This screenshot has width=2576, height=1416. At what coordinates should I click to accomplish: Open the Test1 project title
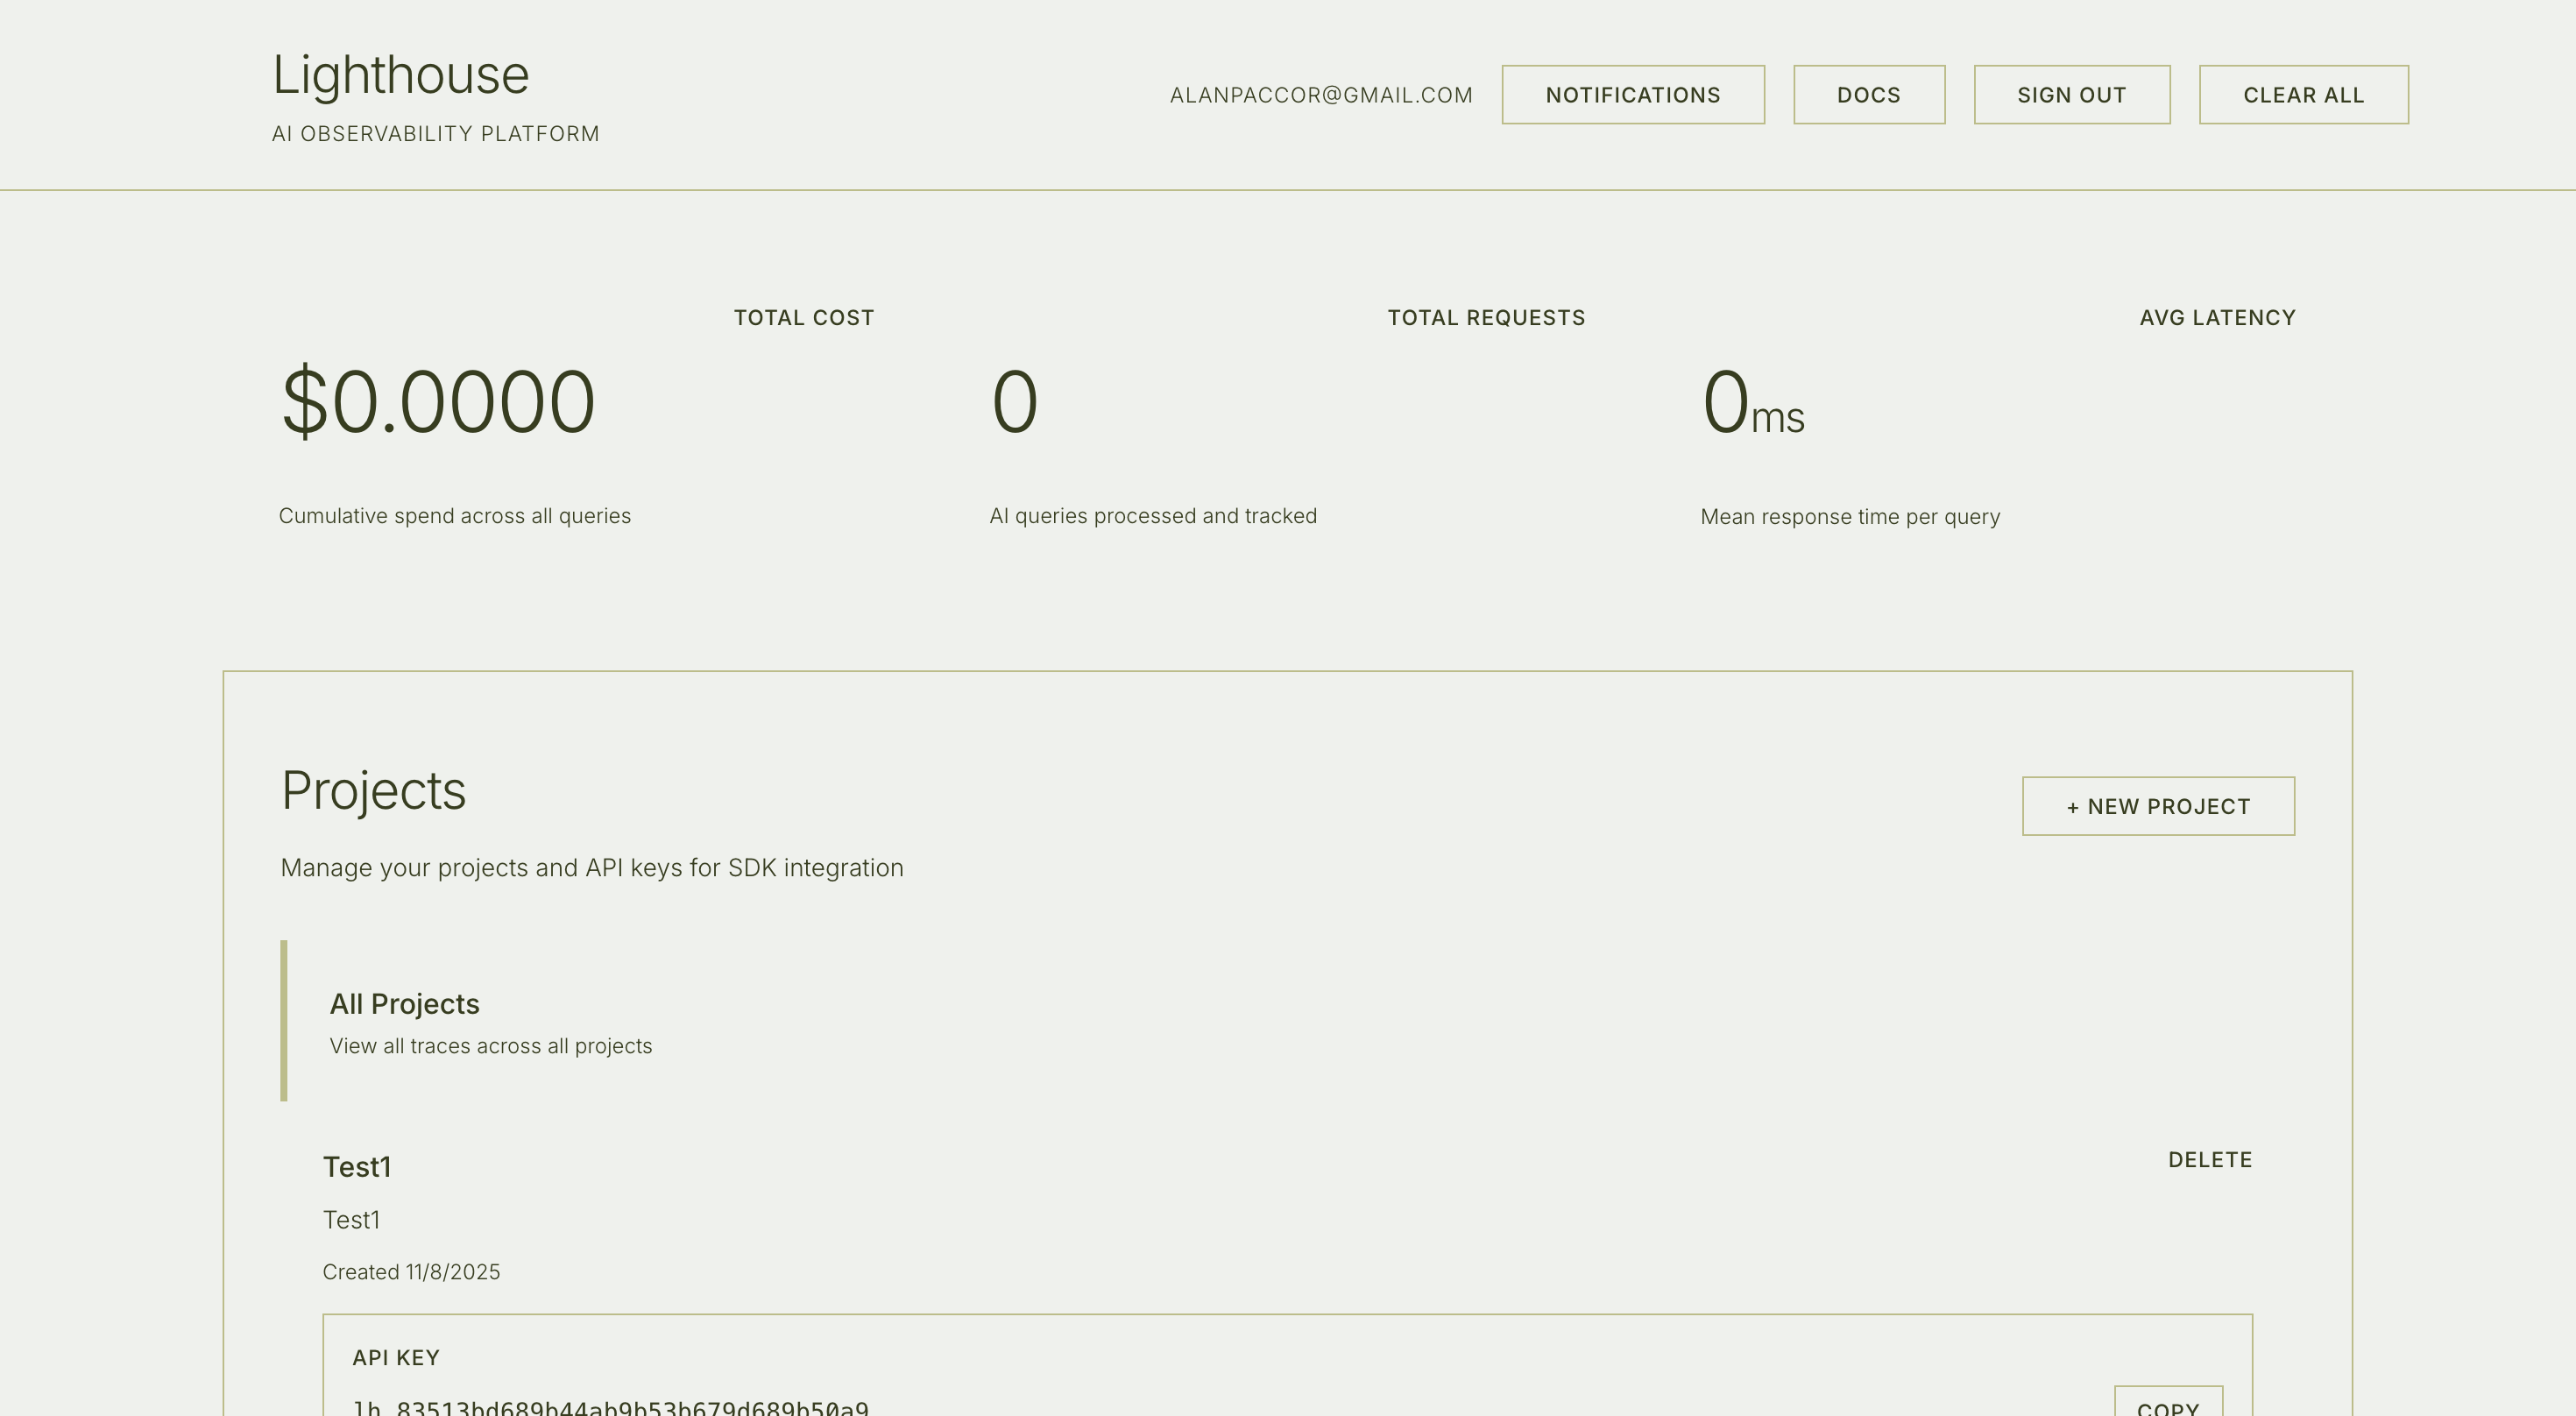(x=357, y=1167)
